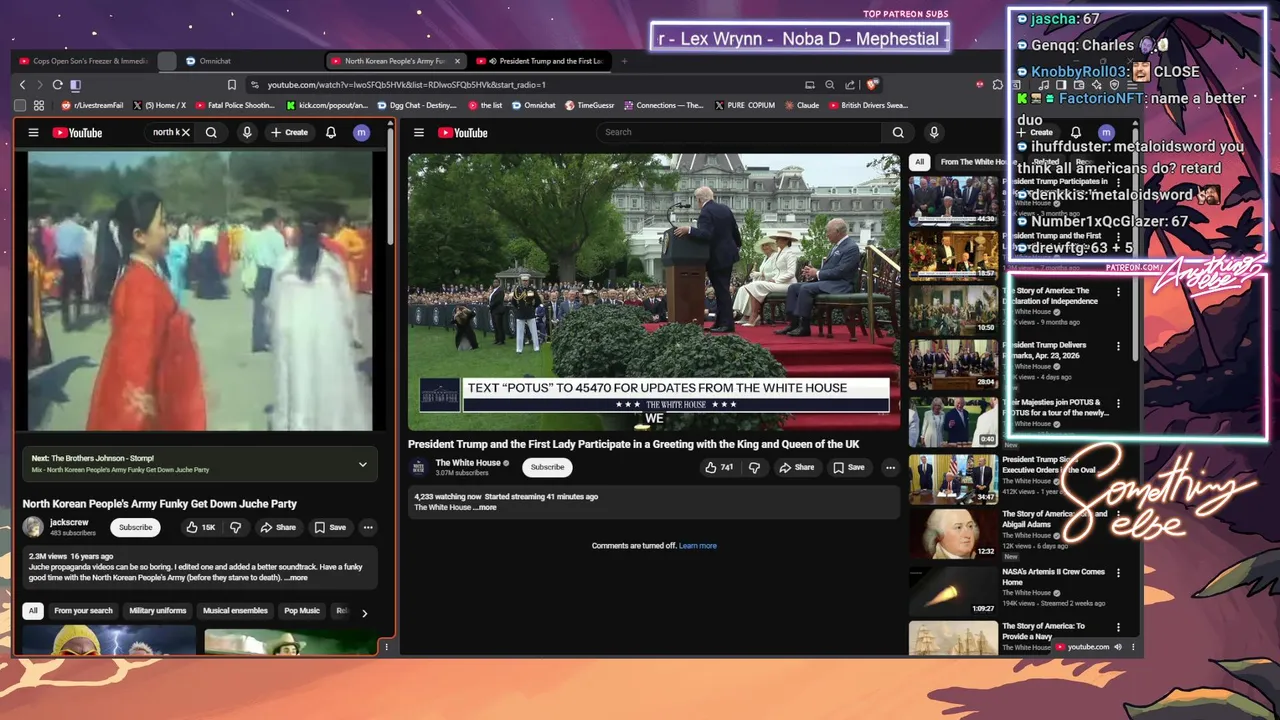Open options for 'President Trump Delivers Remarks' video
This screenshot has width=1280, height=720.
[x=1118, y=346]
